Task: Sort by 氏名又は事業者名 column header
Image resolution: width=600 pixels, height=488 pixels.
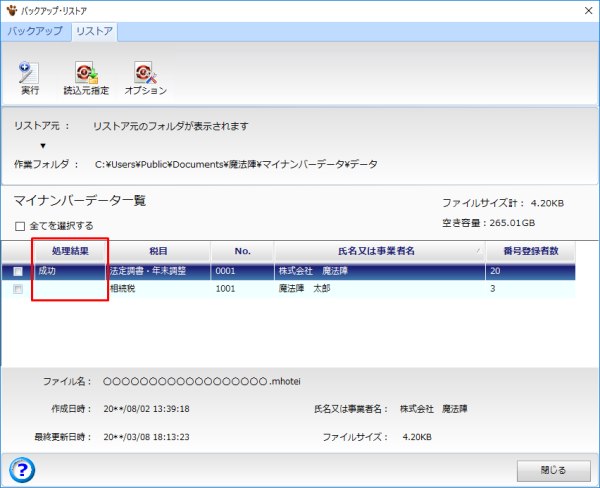Action: 375,251
